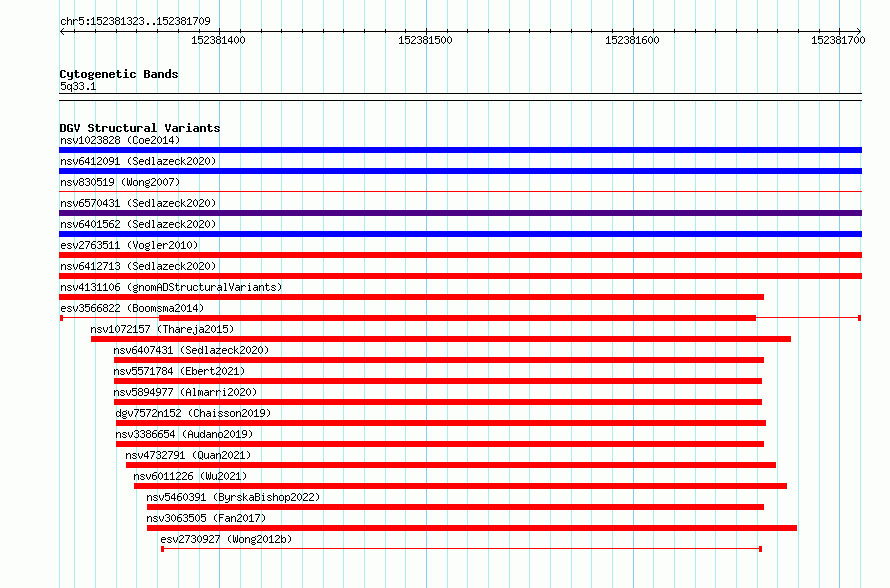Image resolution: width=890 pixels, height=588 pixels.
Task: Open variant dgv7572n152 (Chaisson2019) label
Action: (193, 413)
